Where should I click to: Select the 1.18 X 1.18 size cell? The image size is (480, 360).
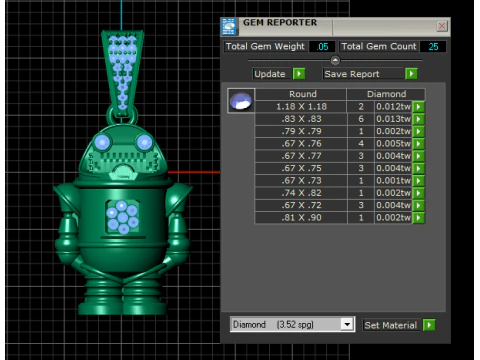[301, 107]
